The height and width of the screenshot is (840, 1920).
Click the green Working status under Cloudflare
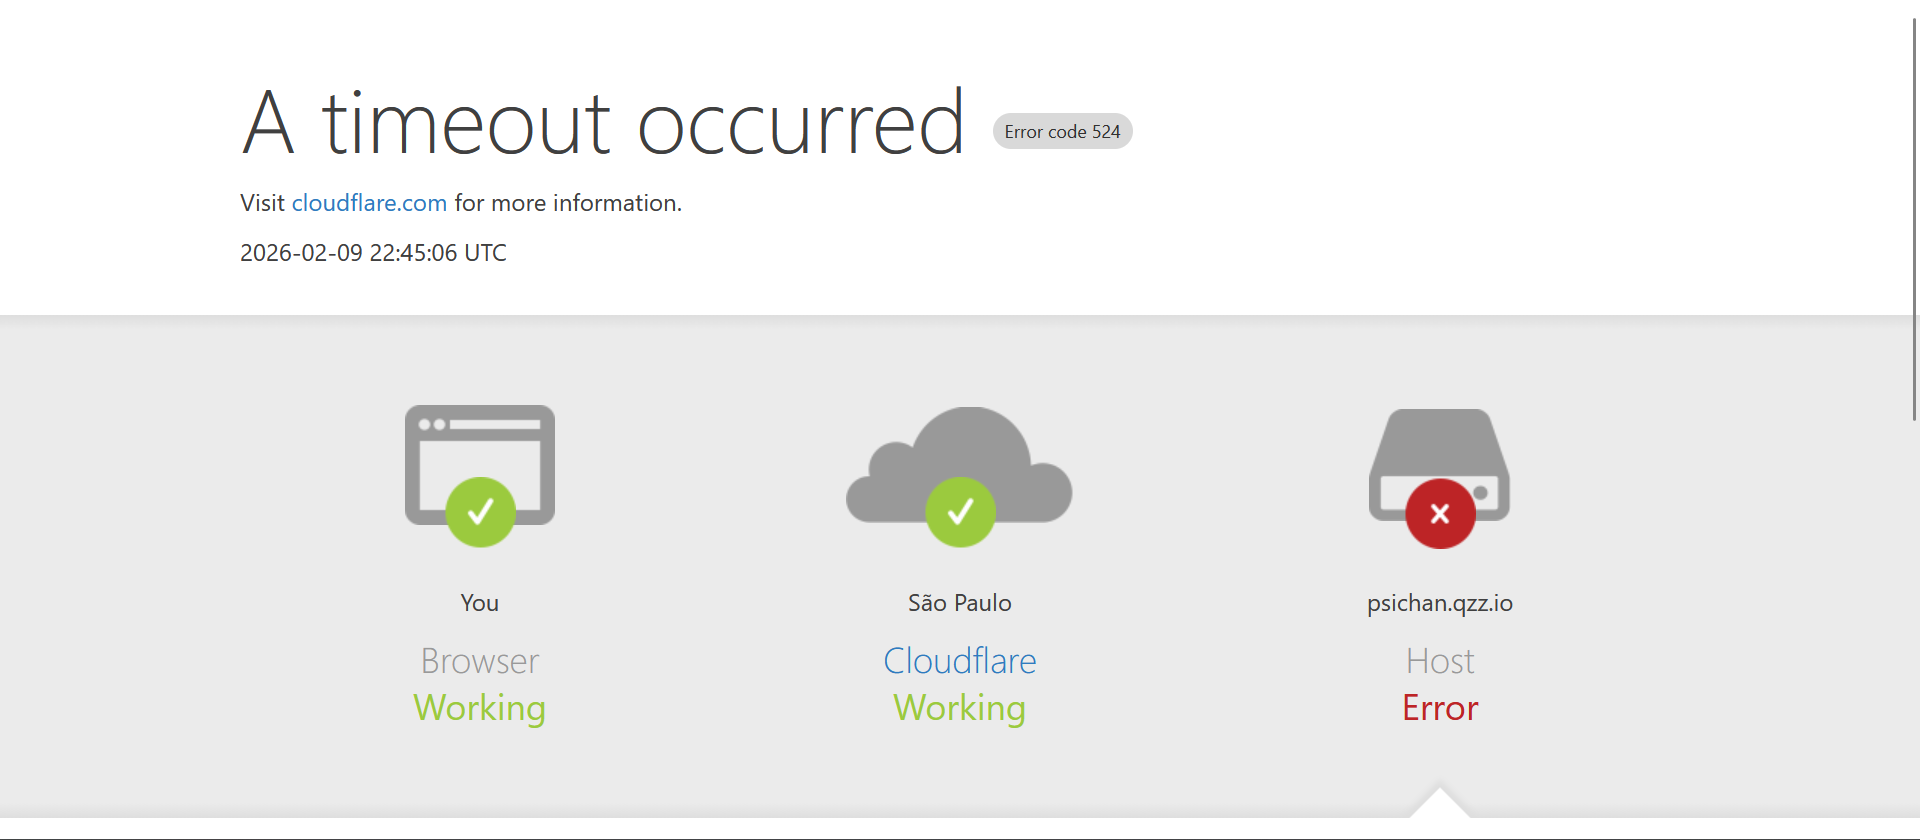(960, 708)
